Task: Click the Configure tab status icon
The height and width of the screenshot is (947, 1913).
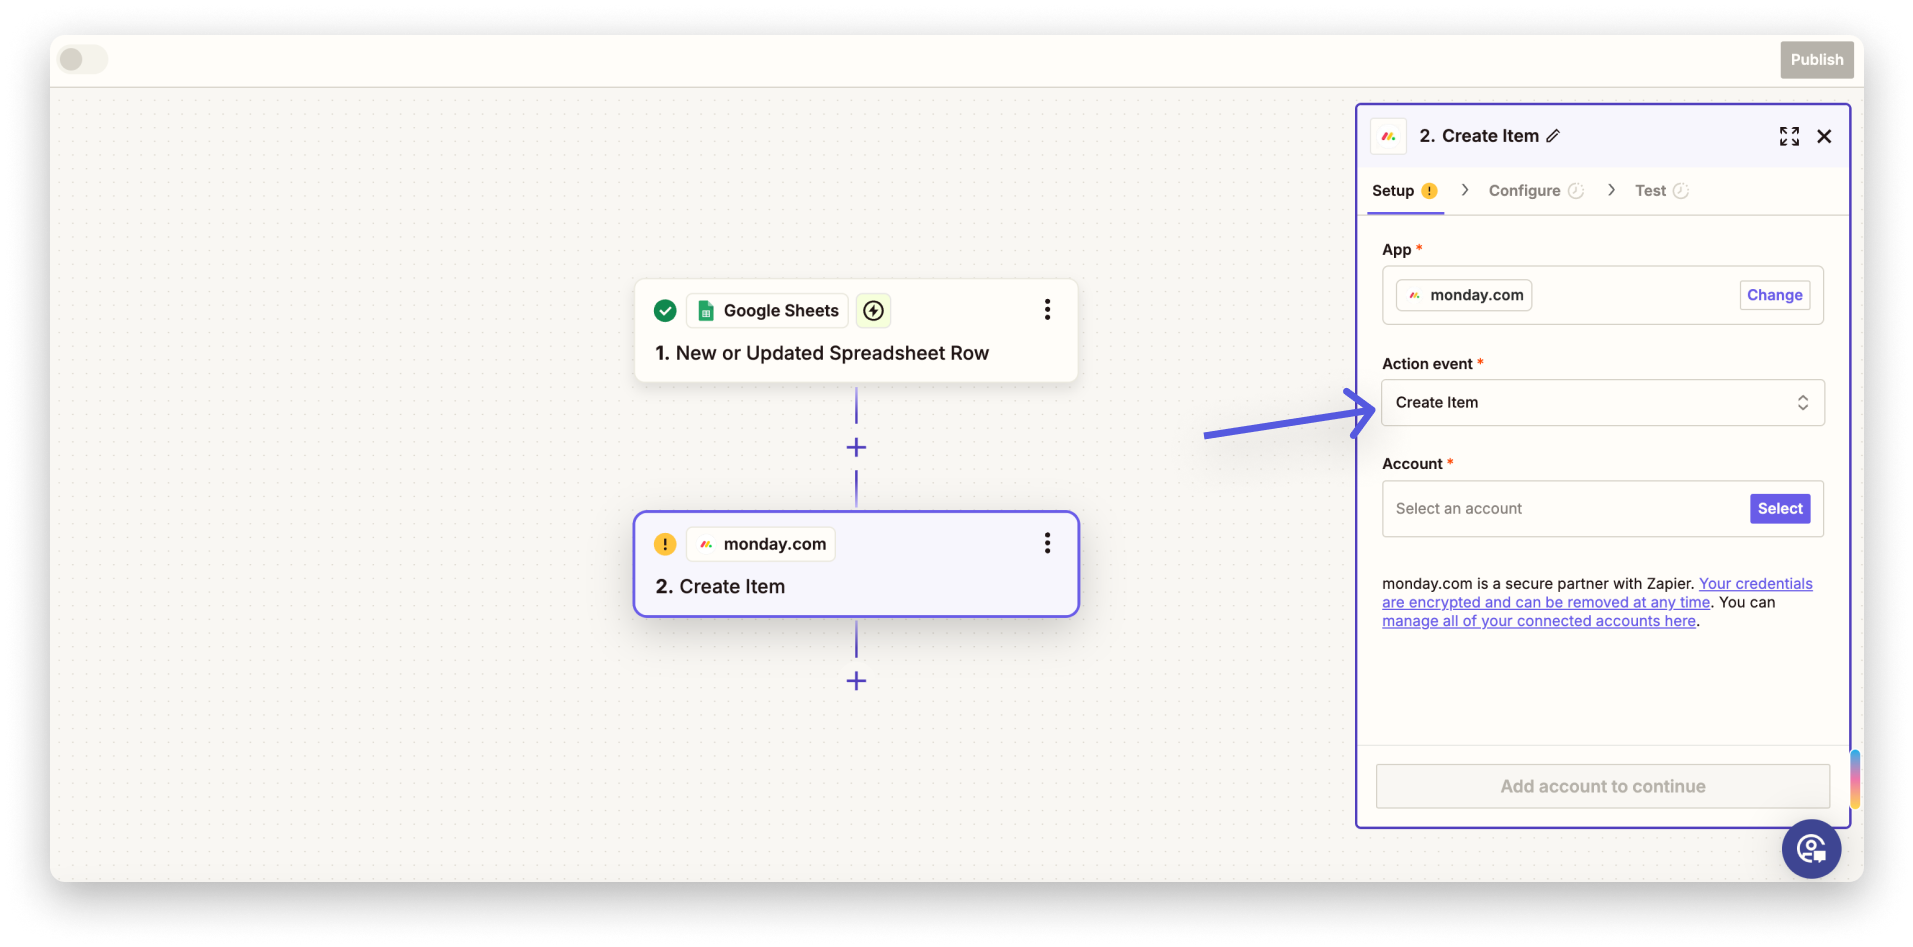Action: 1576,191
